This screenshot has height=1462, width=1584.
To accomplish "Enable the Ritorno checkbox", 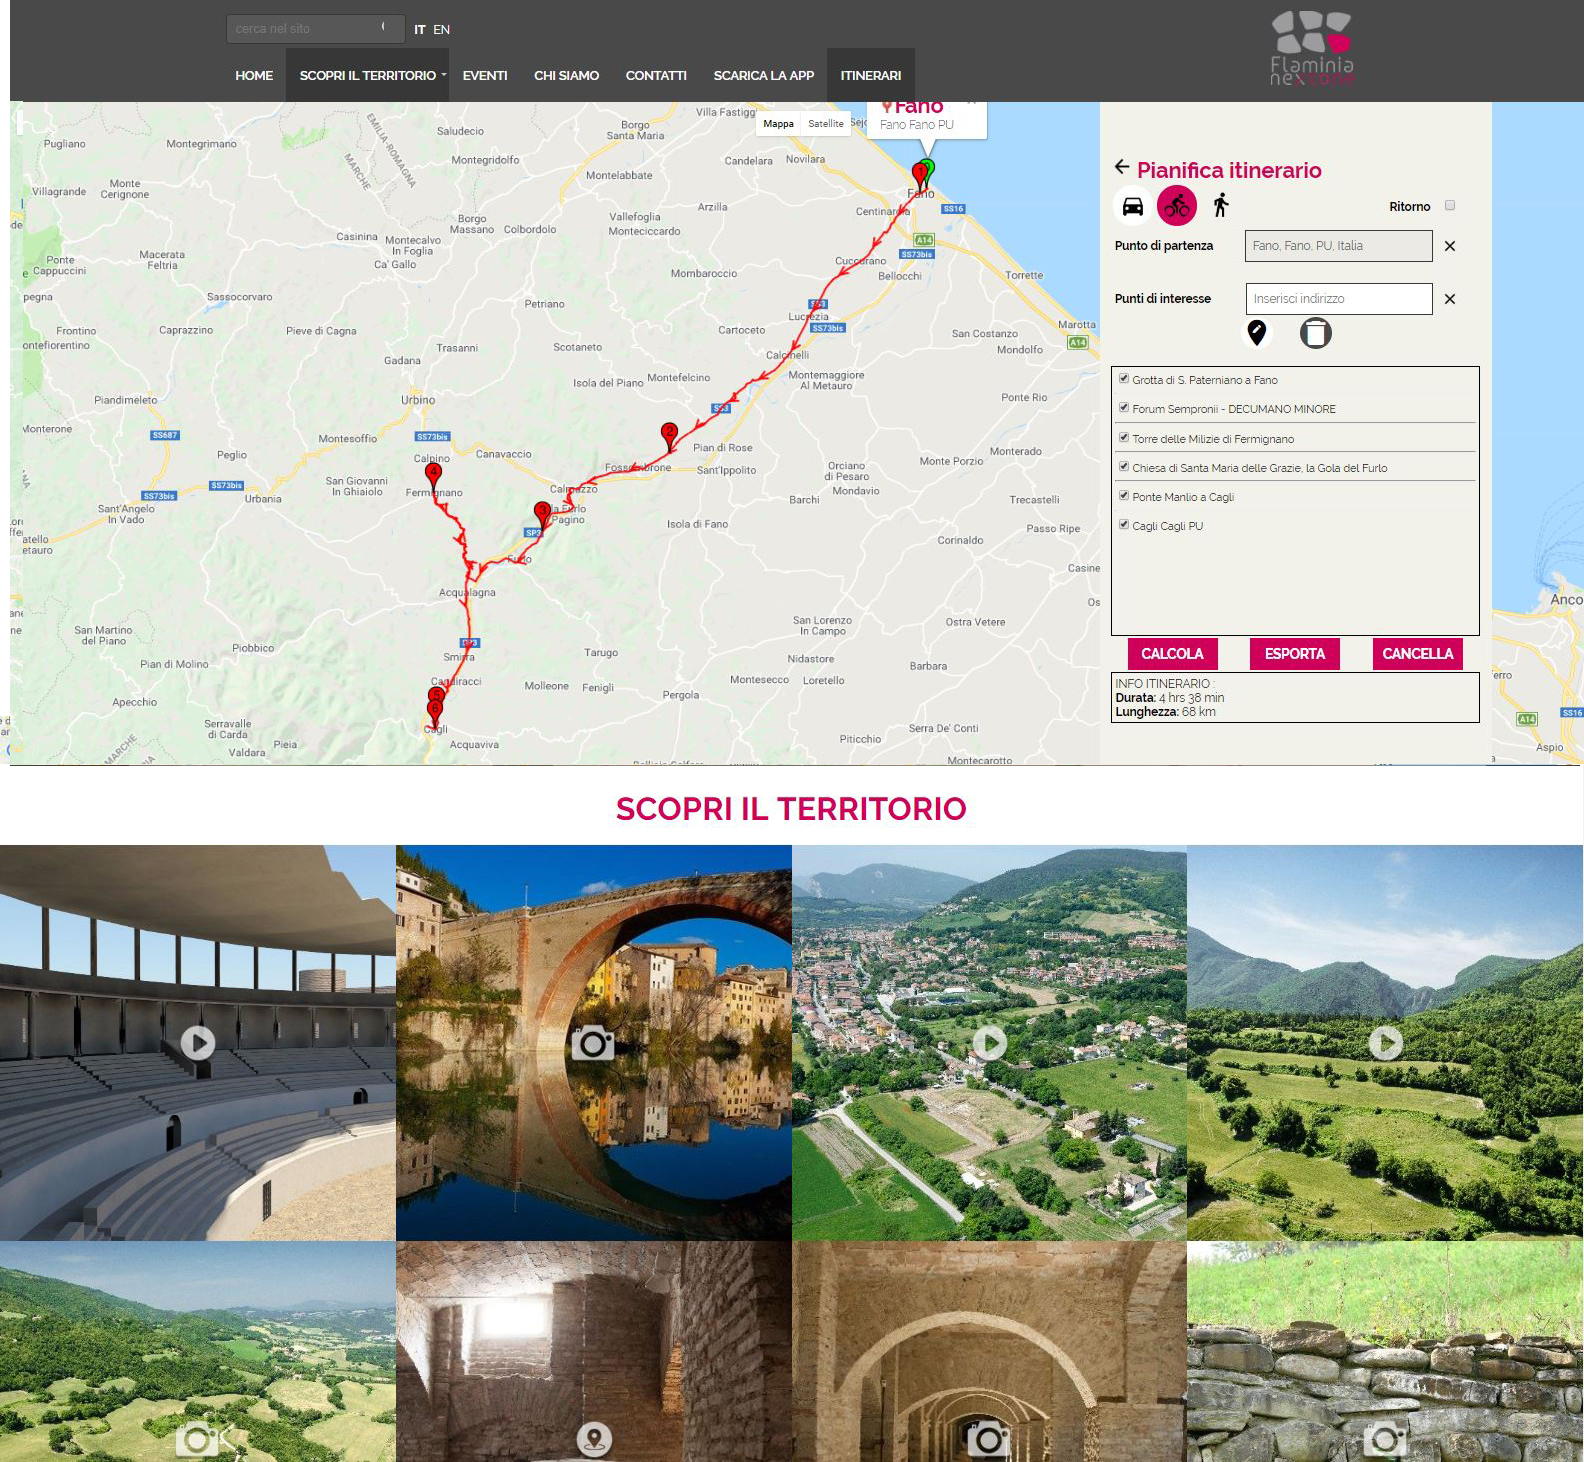I will pos(1450,206).
